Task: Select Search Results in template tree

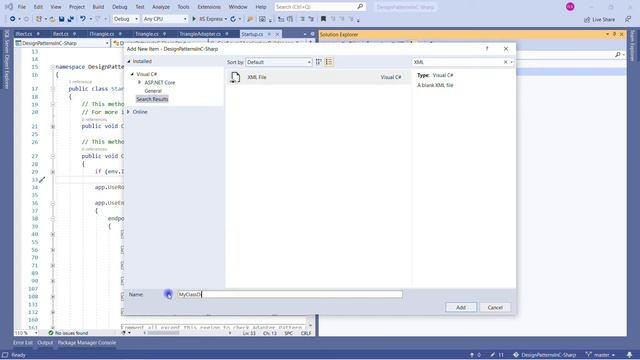Action: pos(152,99)
